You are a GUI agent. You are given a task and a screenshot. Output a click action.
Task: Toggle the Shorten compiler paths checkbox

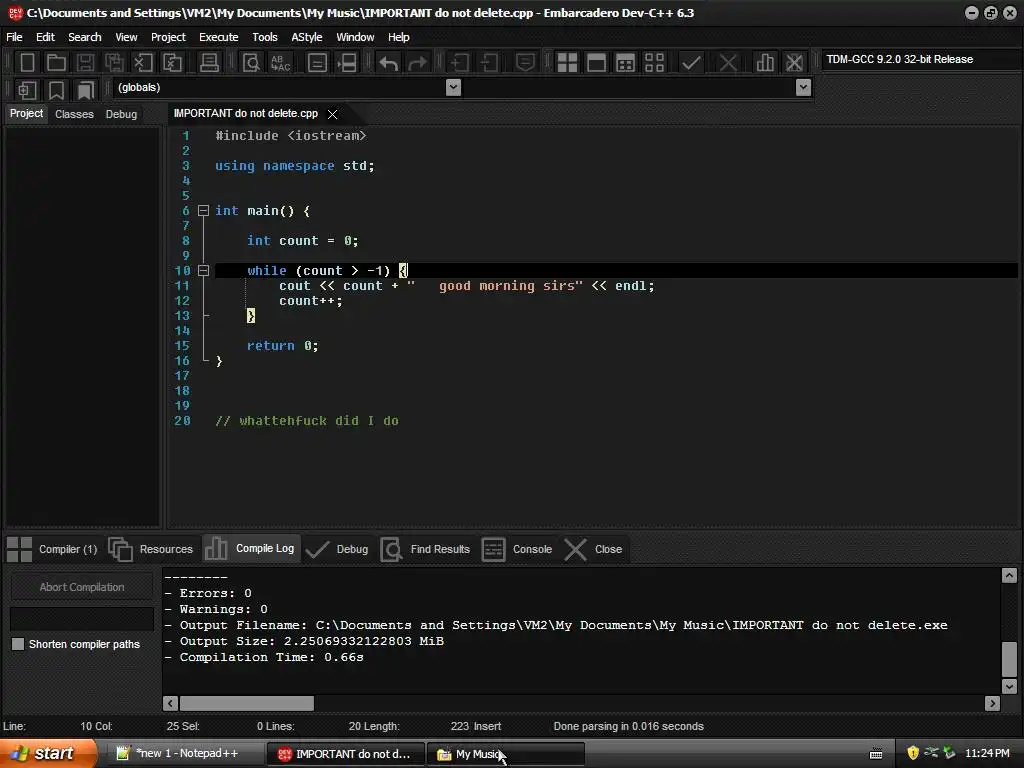pos(18,644)
